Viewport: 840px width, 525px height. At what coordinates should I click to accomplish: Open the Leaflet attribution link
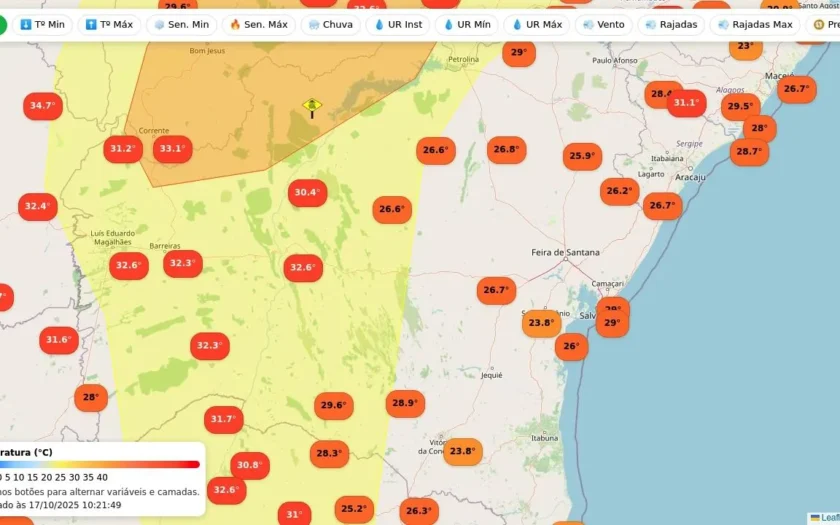824,518
